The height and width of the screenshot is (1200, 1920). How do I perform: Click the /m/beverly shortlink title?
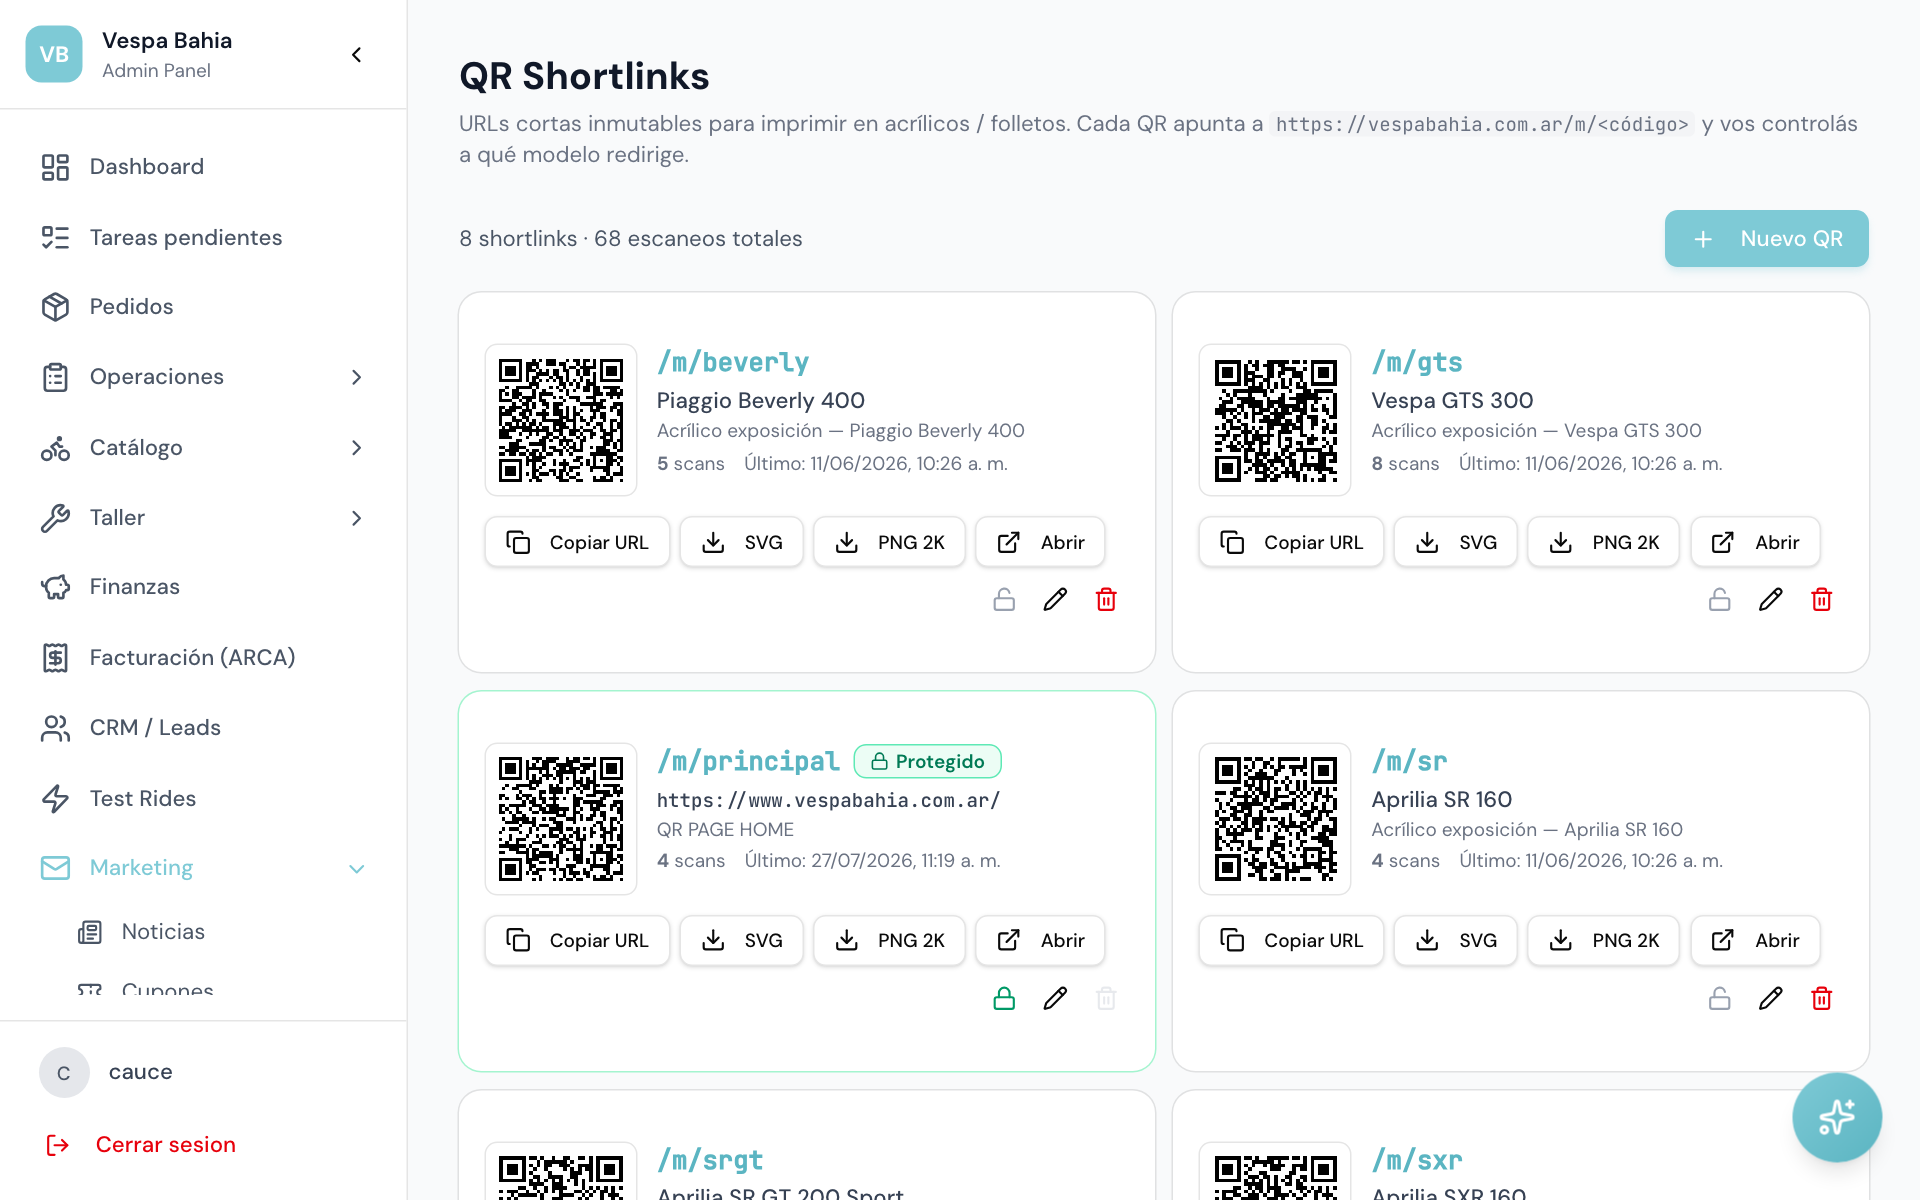(x=733, y=362)
